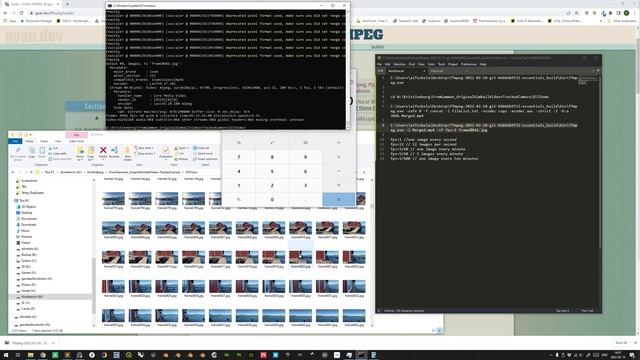Click Delete in the File Explorer ribbon

[x=103, y=152]
